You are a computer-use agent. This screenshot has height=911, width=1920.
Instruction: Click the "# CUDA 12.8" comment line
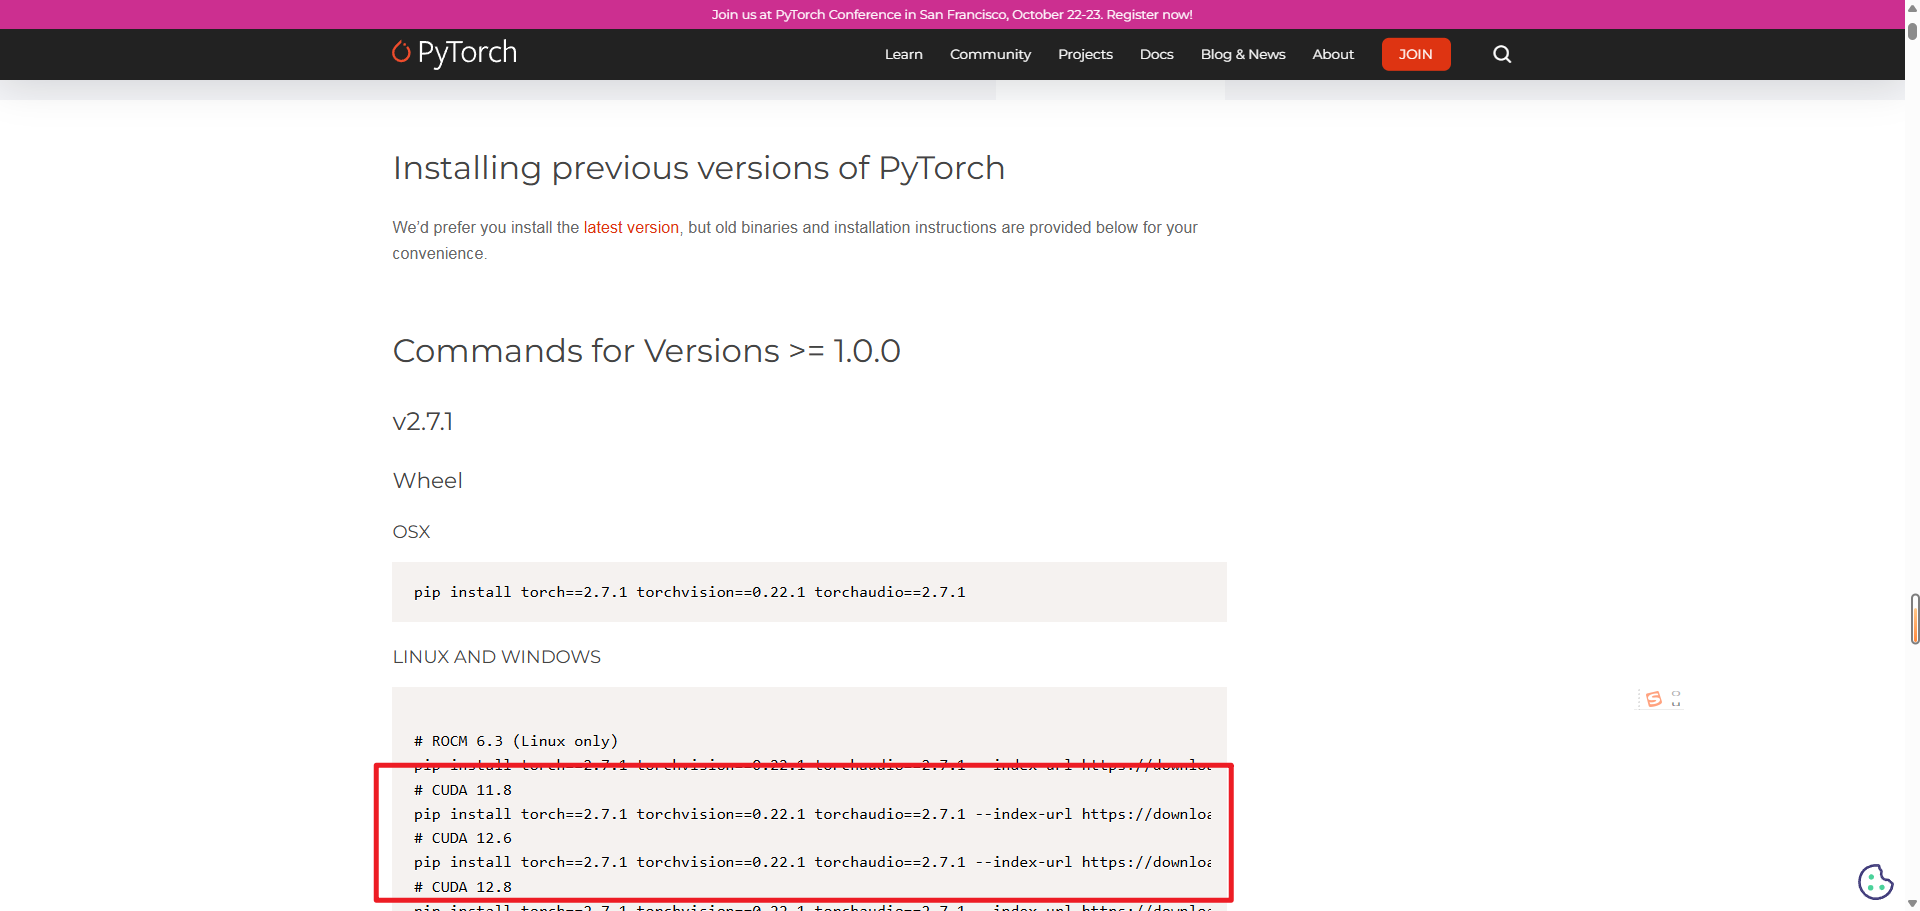point(463,887)
